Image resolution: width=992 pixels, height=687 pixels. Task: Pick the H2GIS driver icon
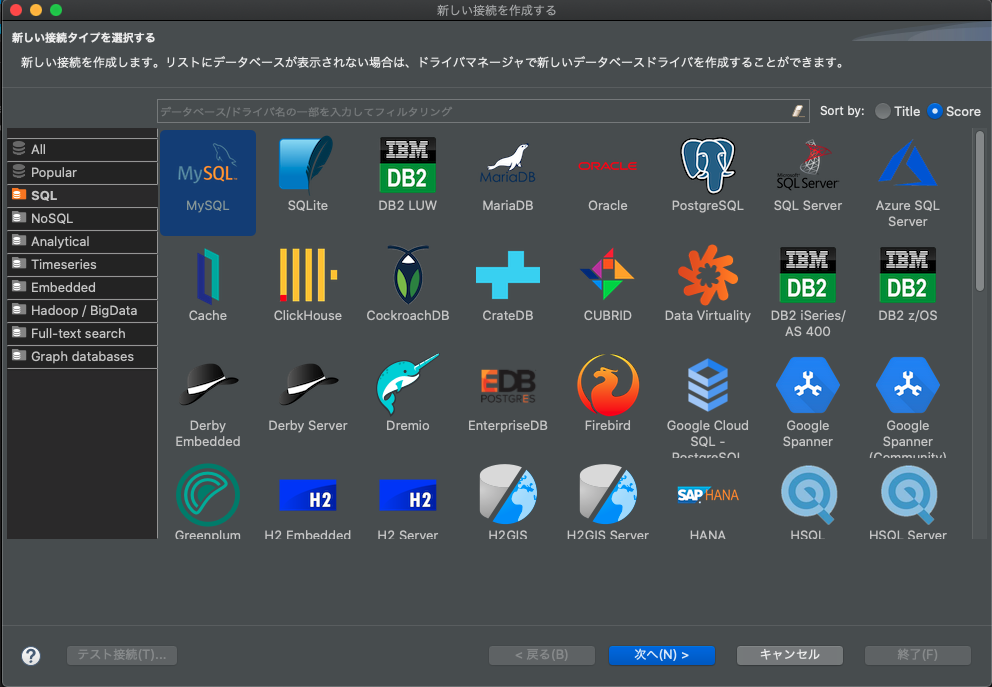(507, 495)
